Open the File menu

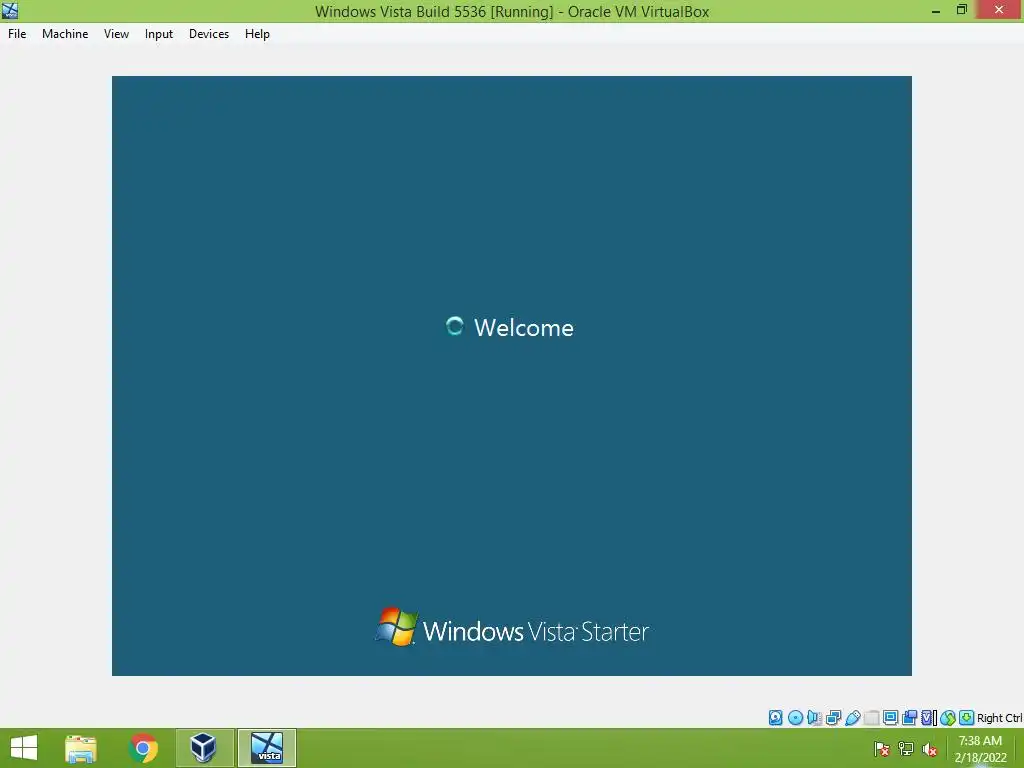tap(17, 34)
